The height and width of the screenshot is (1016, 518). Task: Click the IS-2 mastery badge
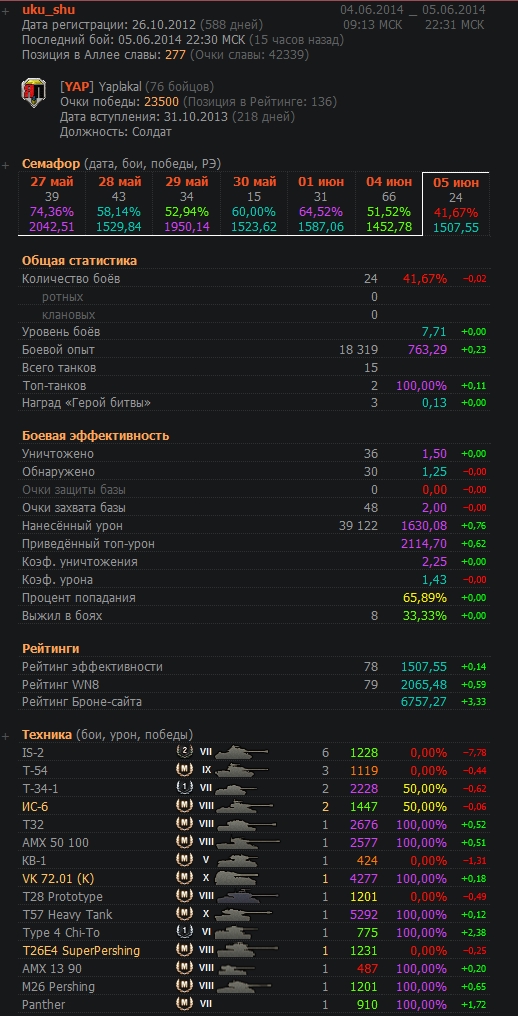pos(185,752)
